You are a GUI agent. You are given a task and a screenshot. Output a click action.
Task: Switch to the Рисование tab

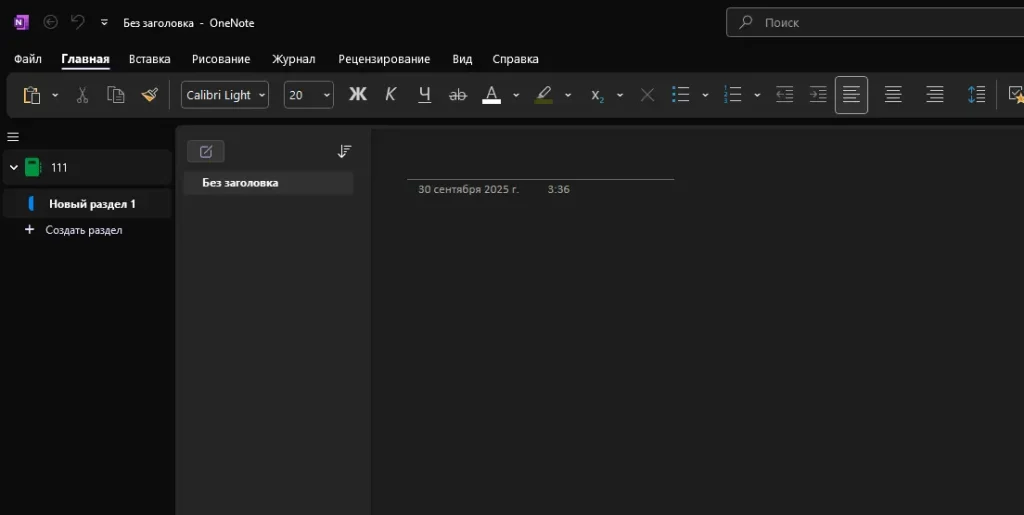tap(221, 59)
